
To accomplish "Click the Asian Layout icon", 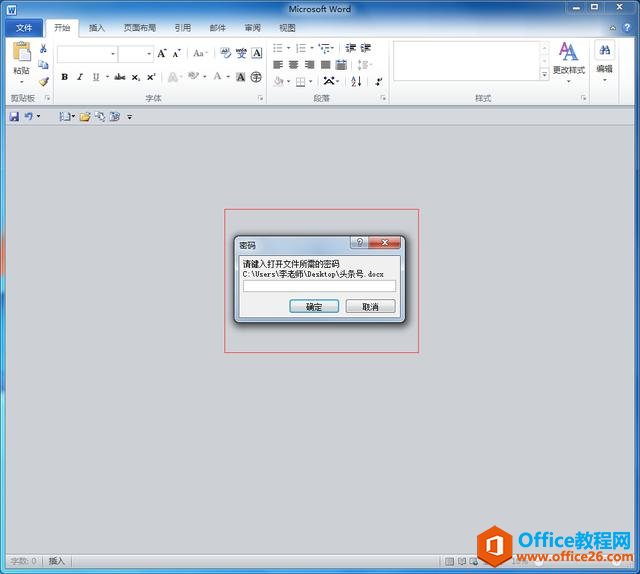I will (329, 81).
